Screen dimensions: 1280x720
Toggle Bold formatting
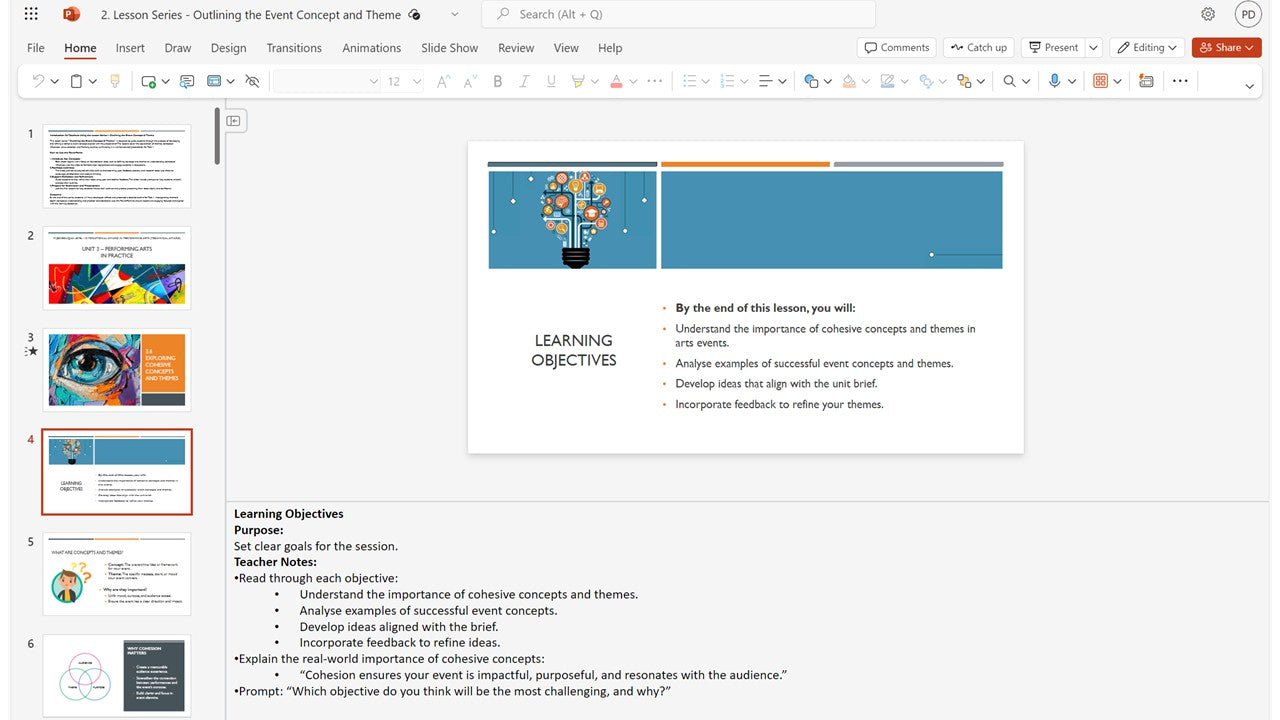497,82
